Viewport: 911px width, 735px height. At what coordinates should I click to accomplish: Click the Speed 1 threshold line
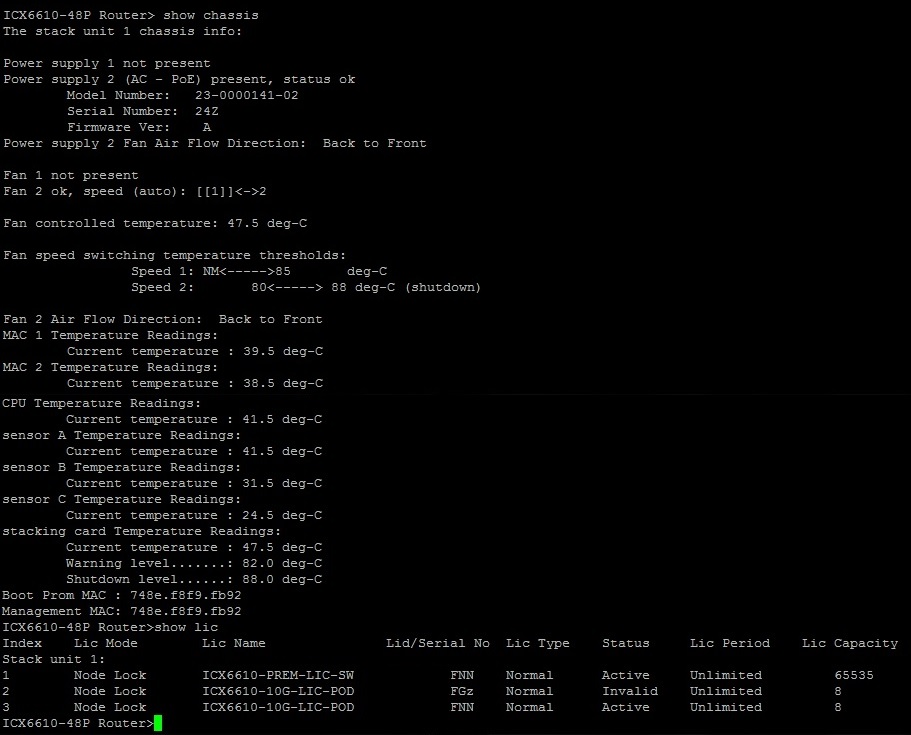point(259,271)
